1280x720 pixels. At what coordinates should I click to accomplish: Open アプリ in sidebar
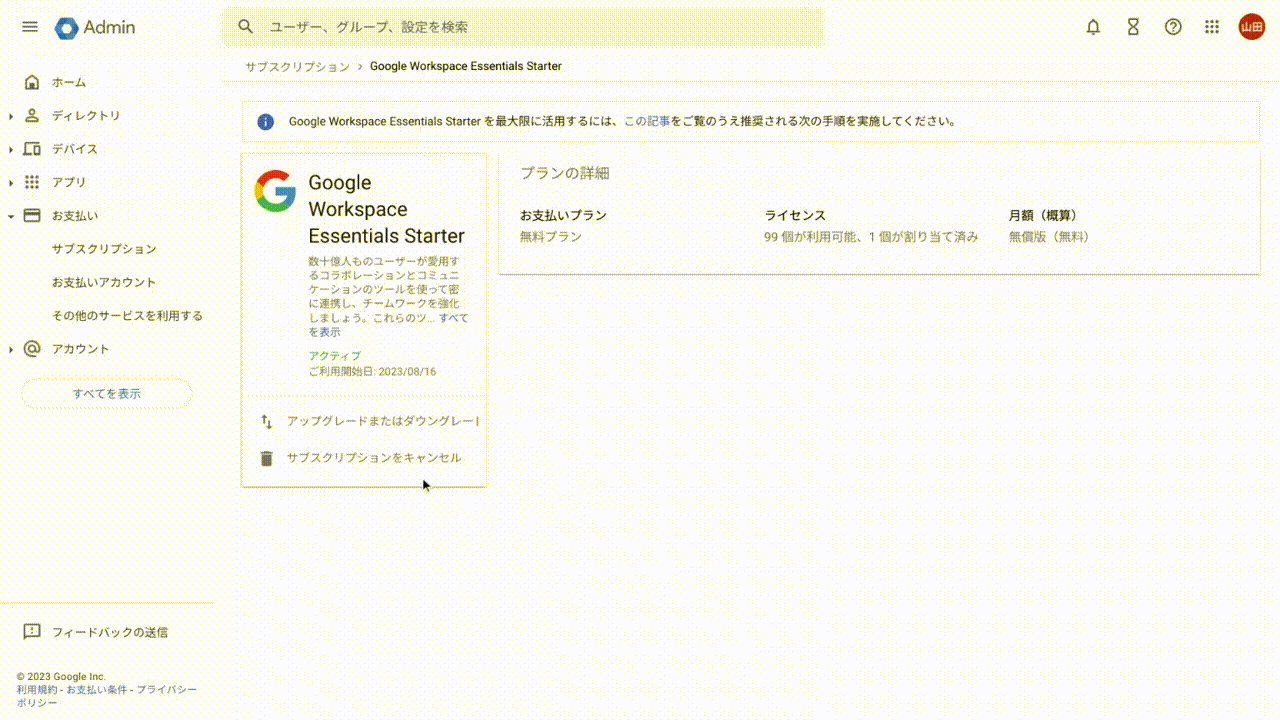click(x=69, y=182)
